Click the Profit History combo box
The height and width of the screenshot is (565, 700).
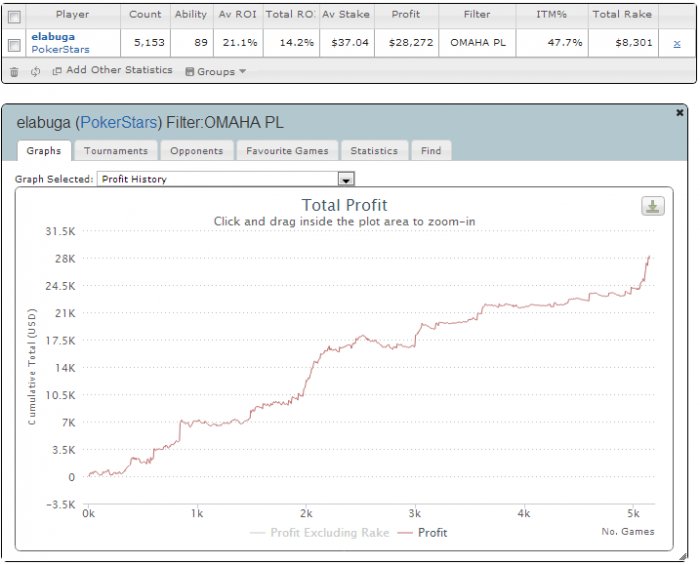(x=225, y=179)
